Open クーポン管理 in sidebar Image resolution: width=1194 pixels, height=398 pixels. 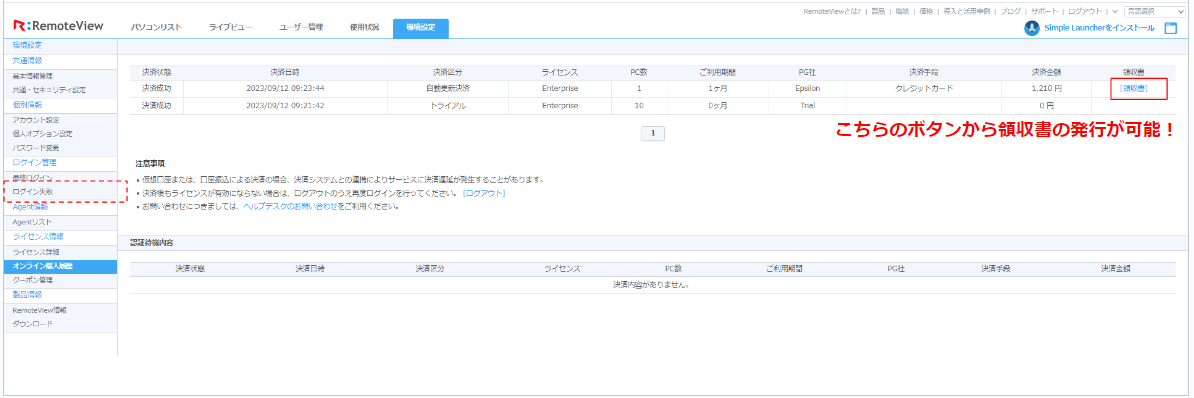pyautogui.click(x=32, y=280)
